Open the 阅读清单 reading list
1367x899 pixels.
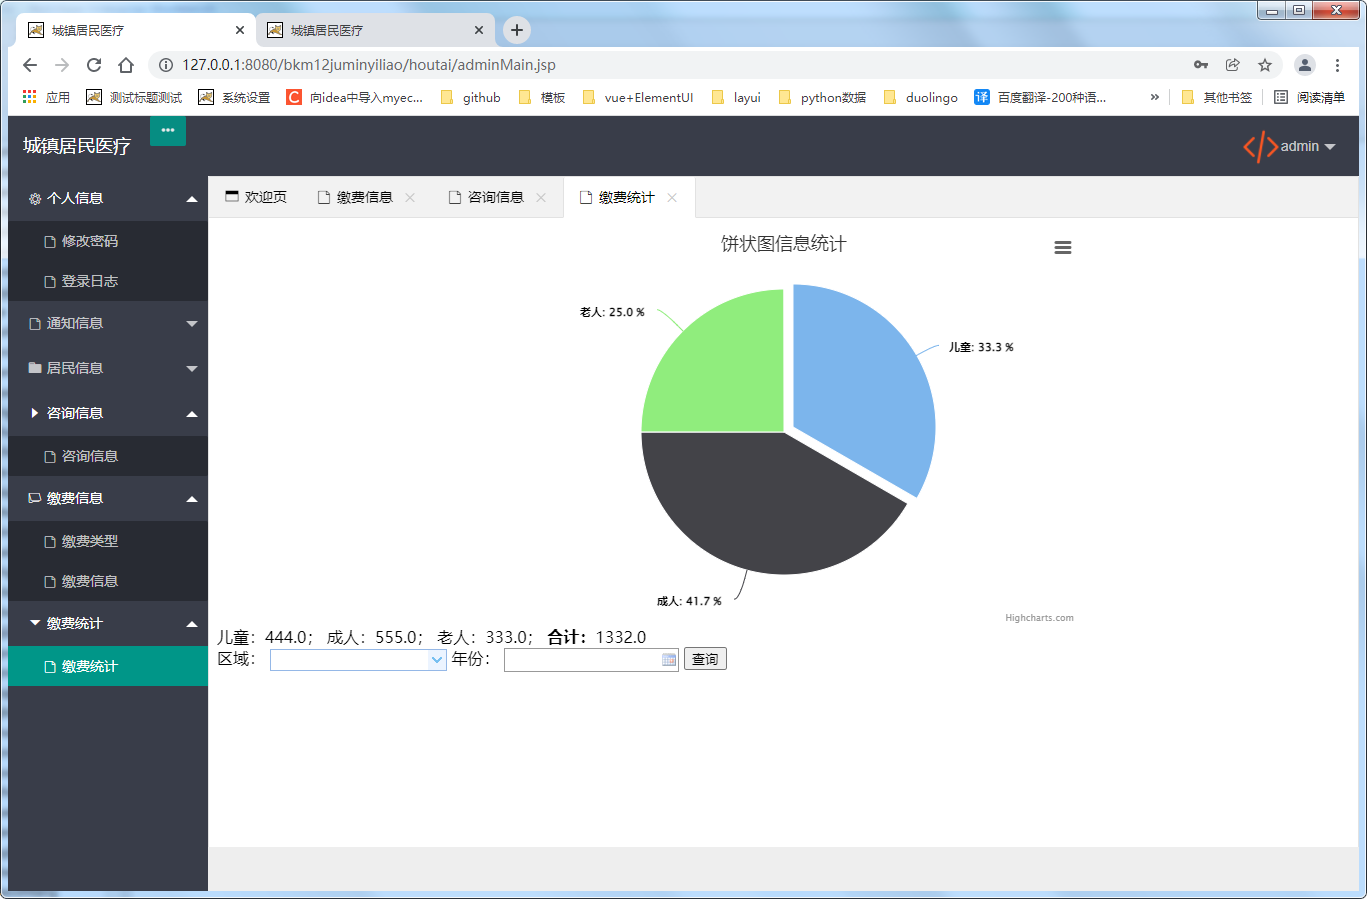tap(1309, 97)
